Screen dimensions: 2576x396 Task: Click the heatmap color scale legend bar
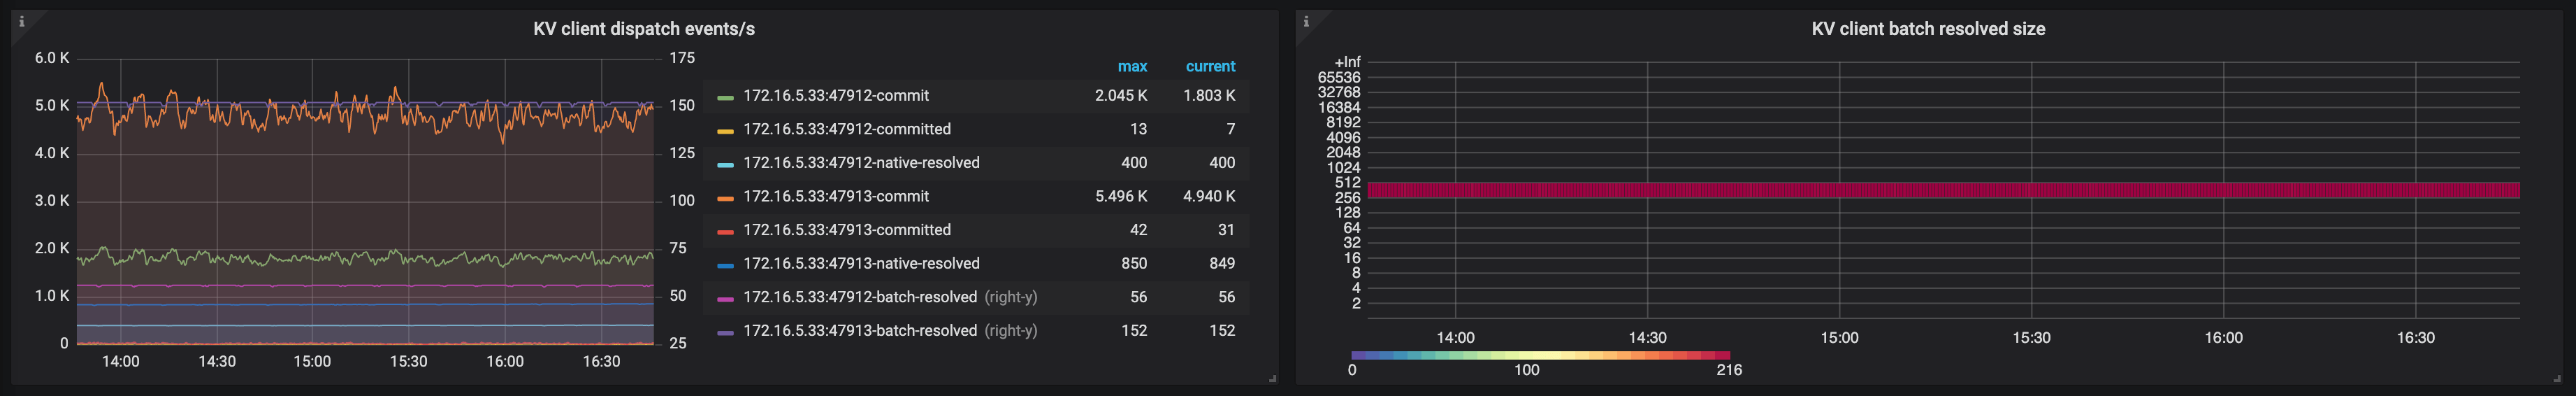click(1540, 355)
